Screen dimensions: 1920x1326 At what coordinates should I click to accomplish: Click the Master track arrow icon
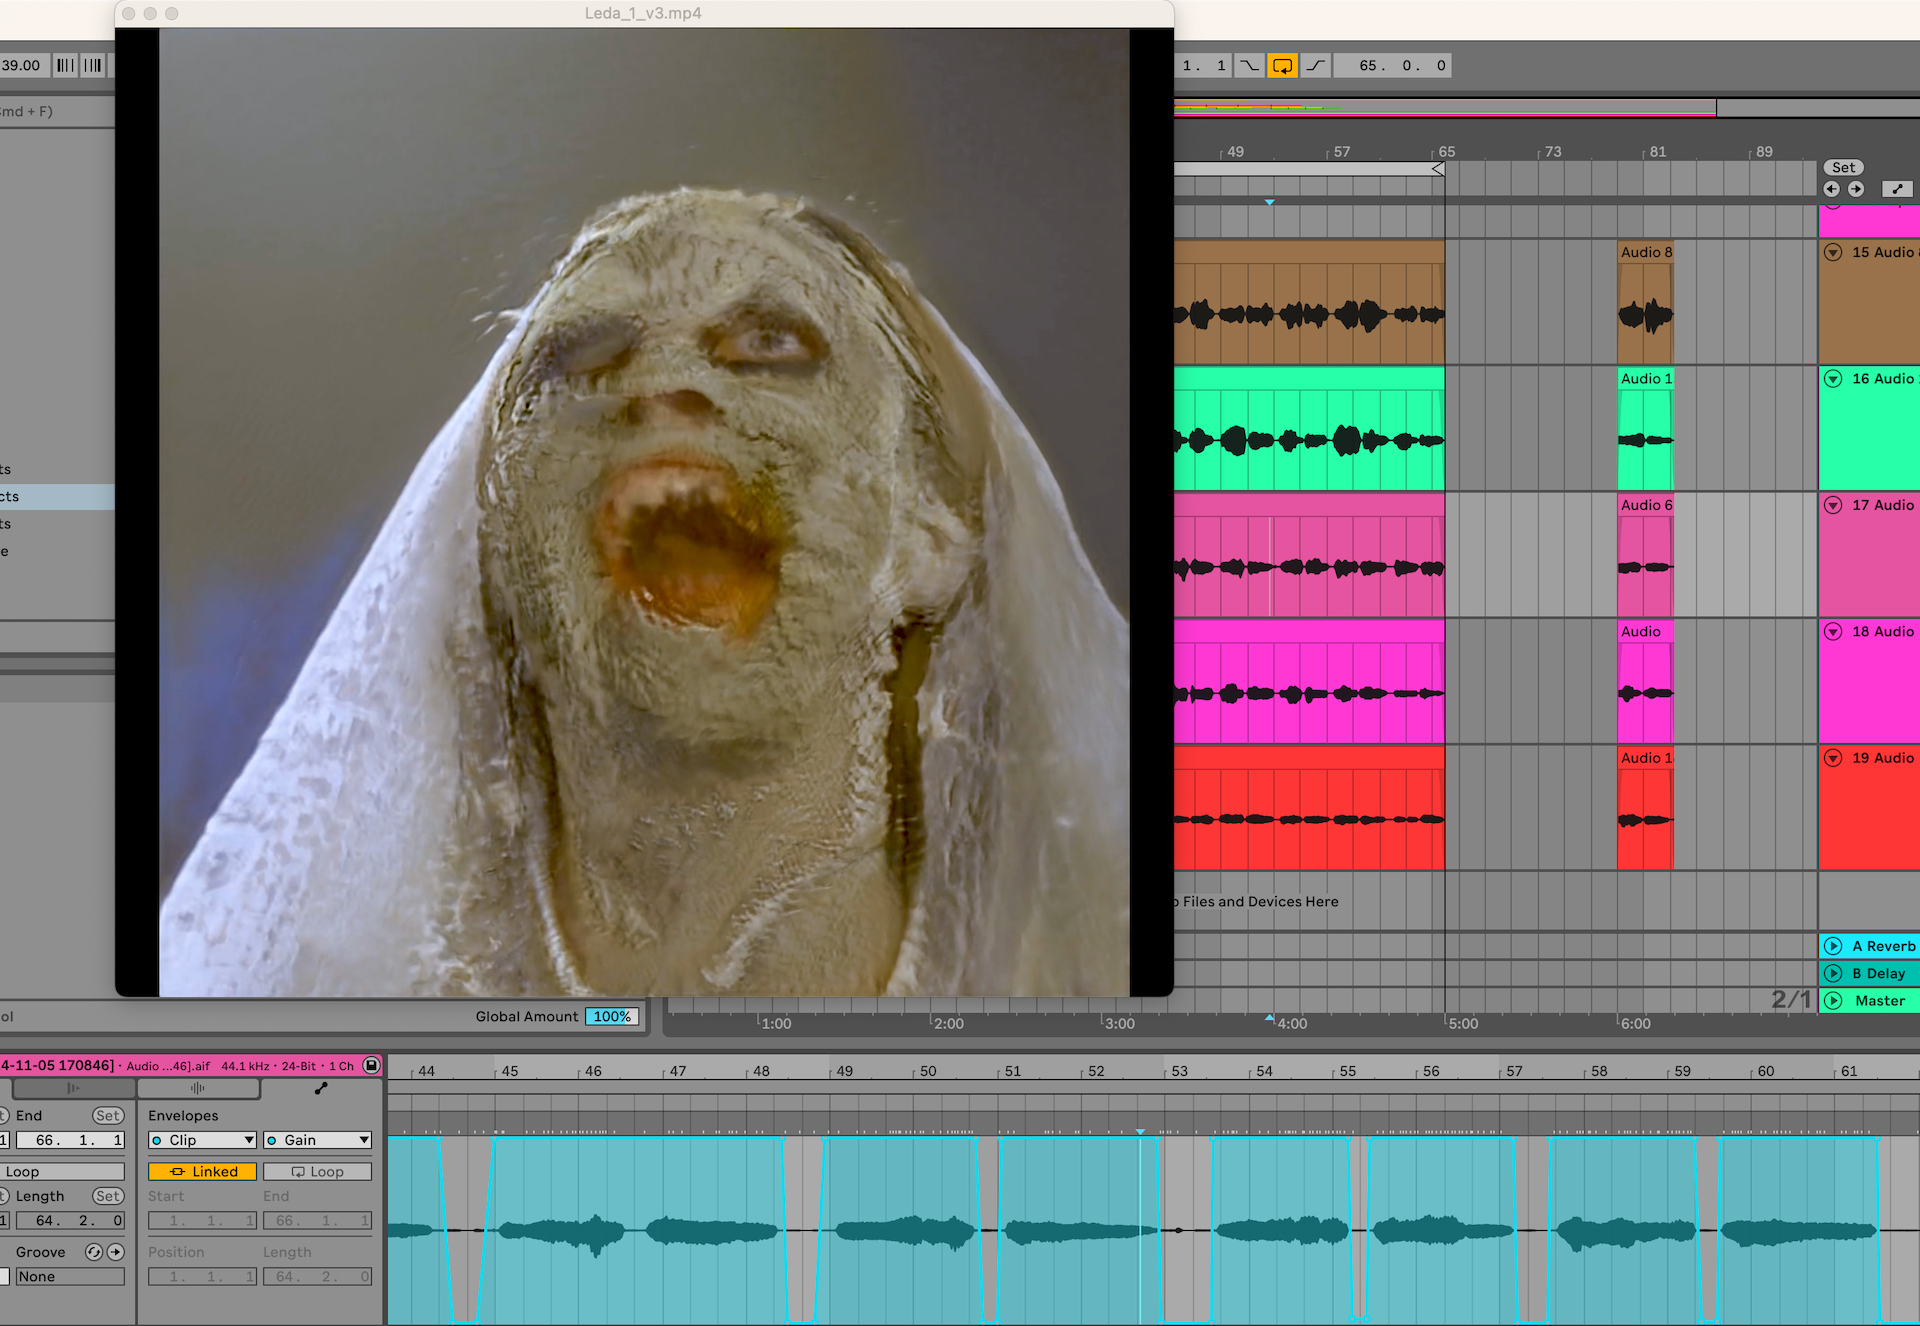[x=1833, y=1000]
